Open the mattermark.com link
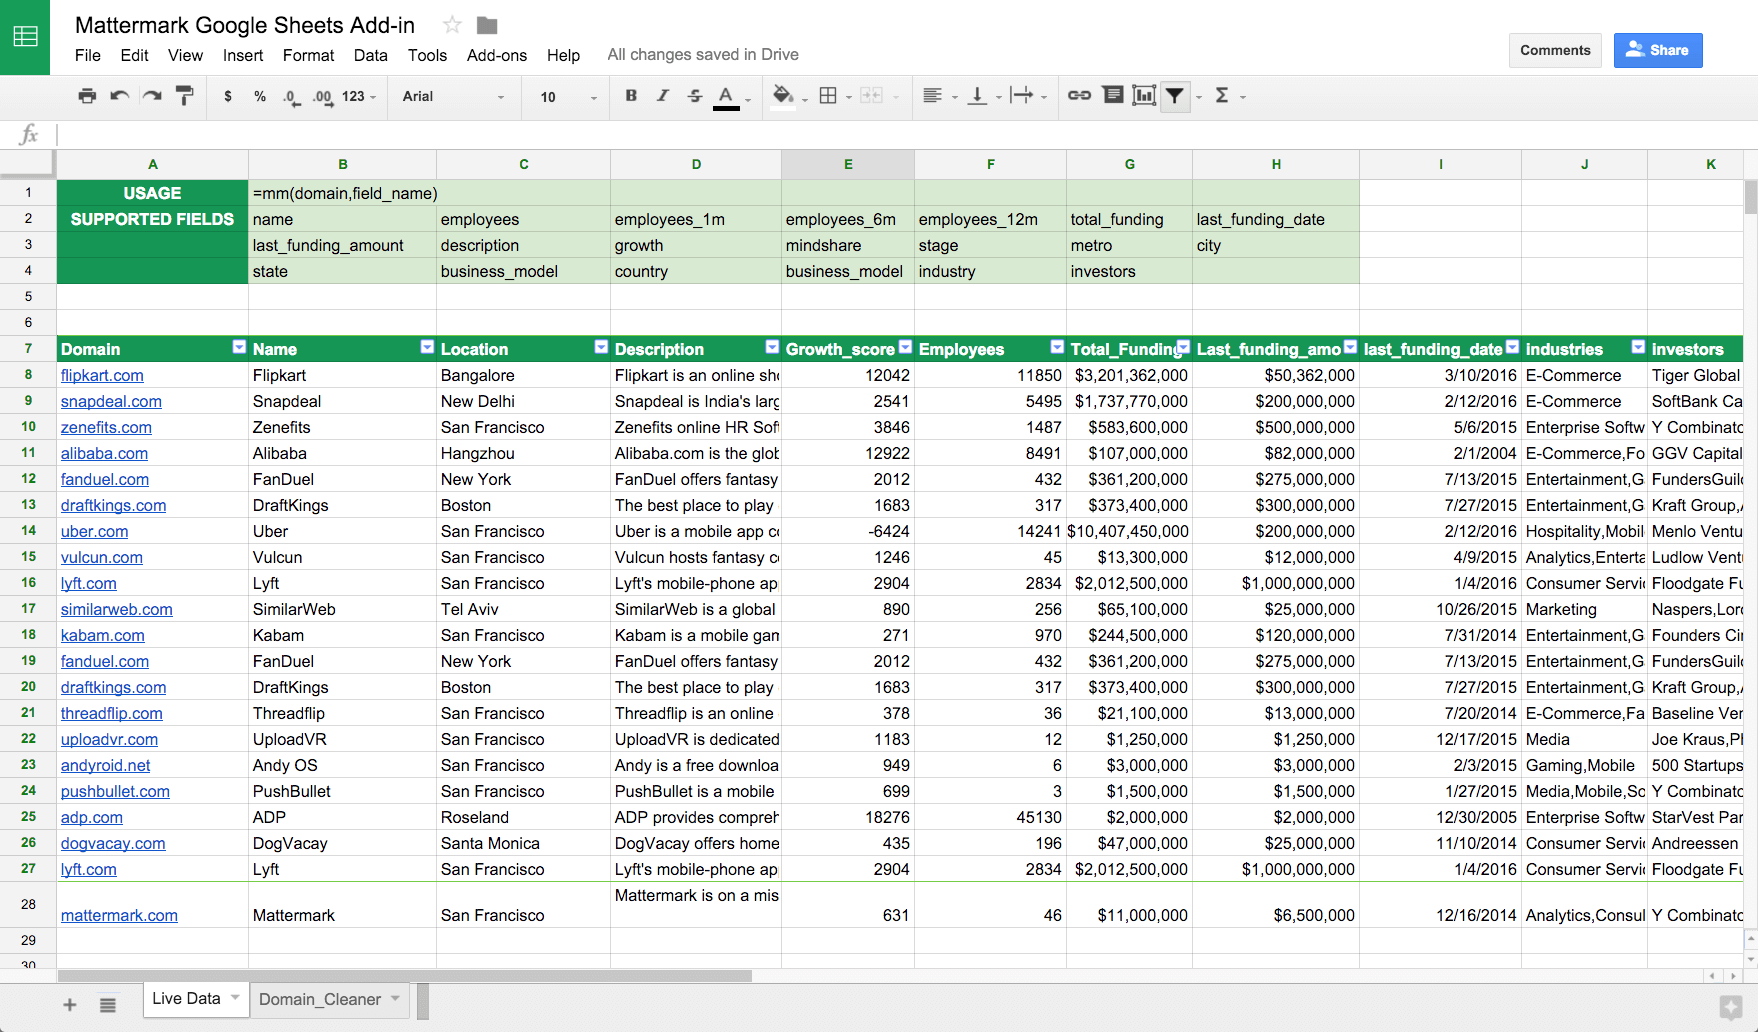 (119, 915)
